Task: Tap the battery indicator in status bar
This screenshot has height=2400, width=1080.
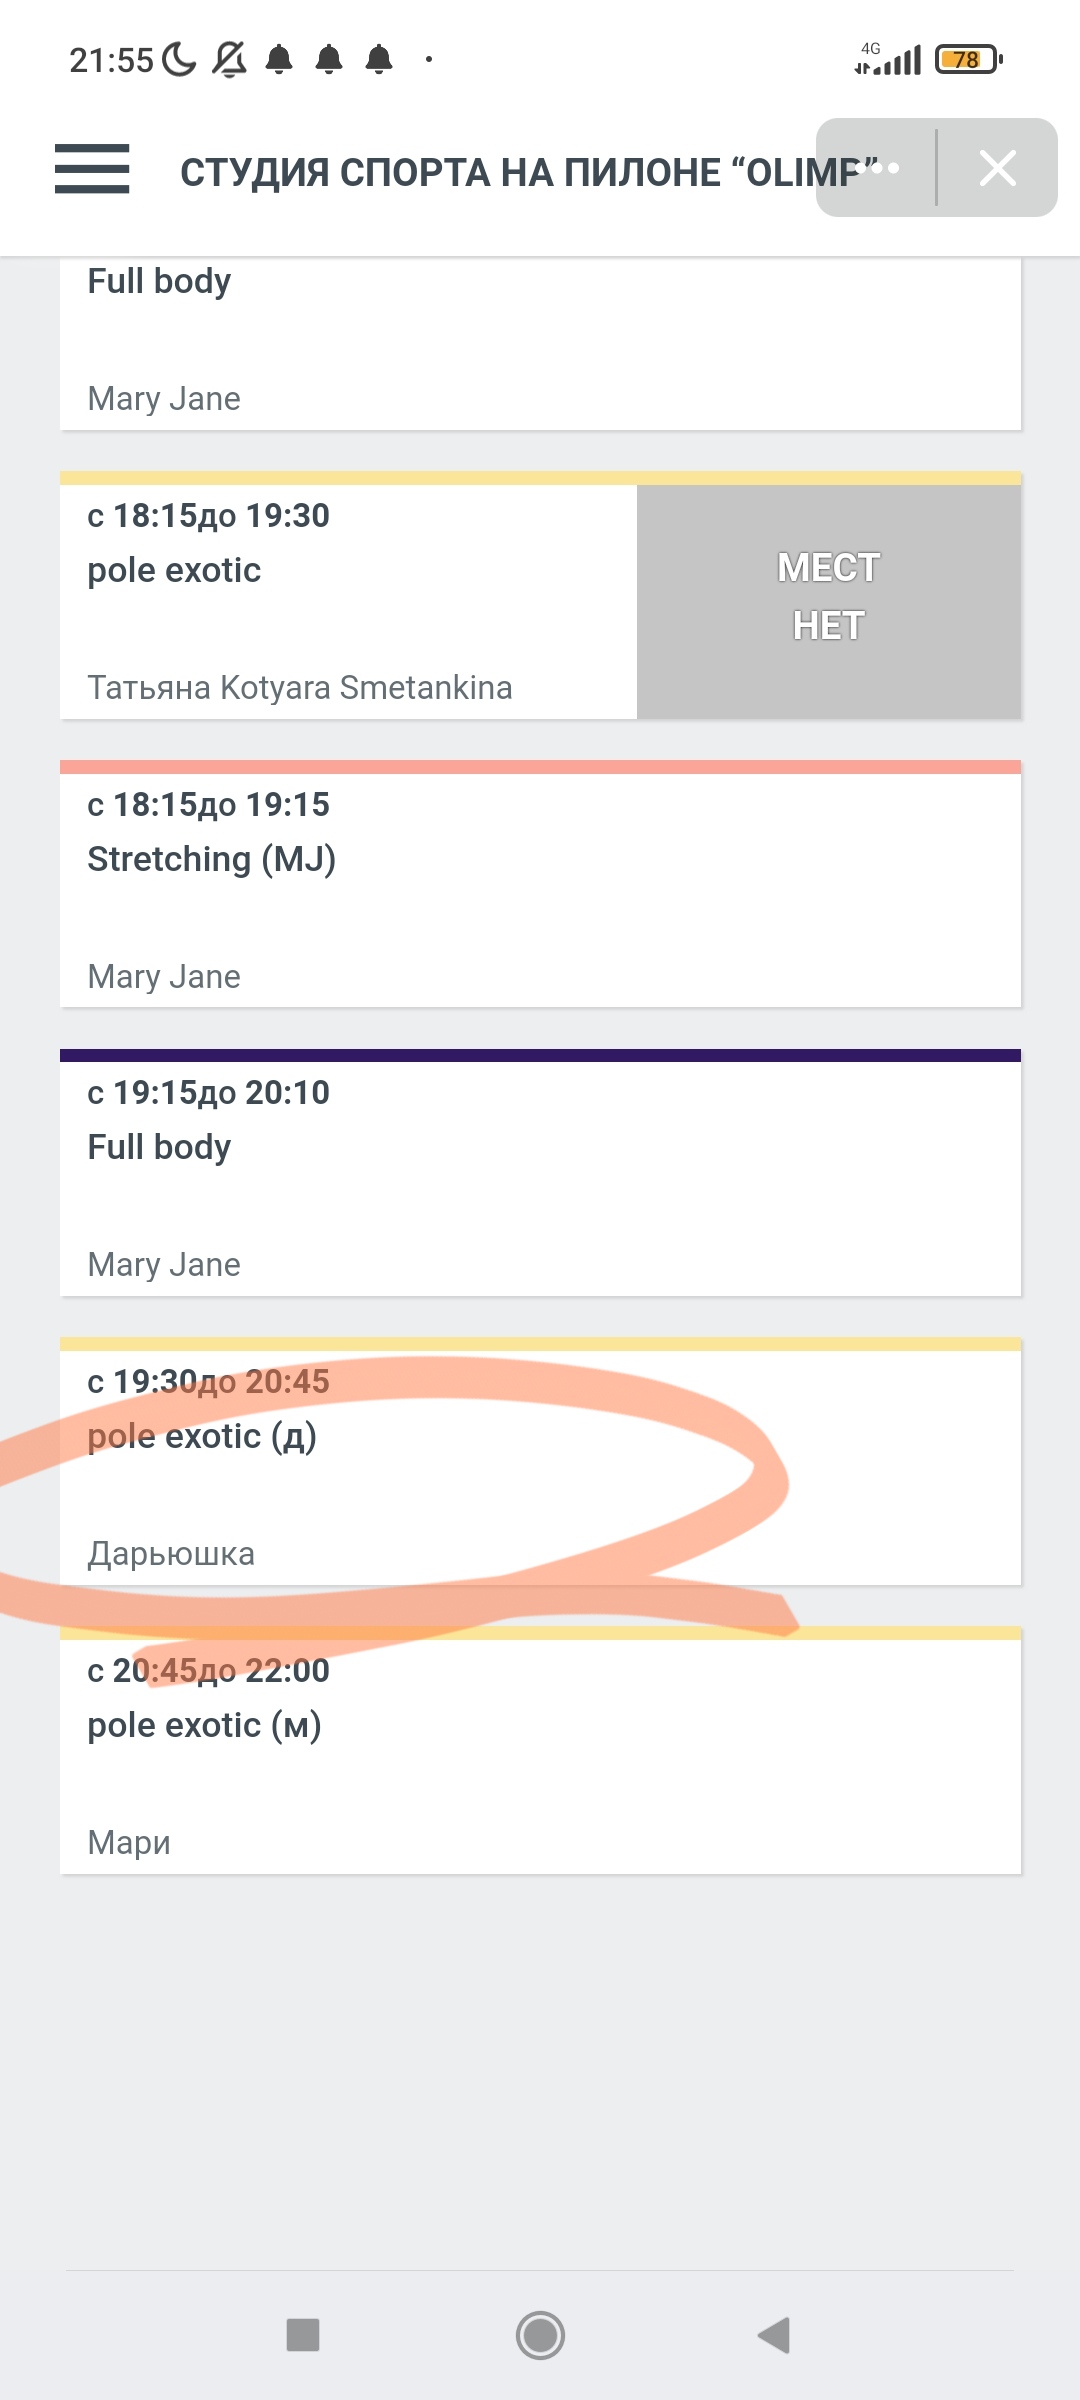Action: point(967,60)
